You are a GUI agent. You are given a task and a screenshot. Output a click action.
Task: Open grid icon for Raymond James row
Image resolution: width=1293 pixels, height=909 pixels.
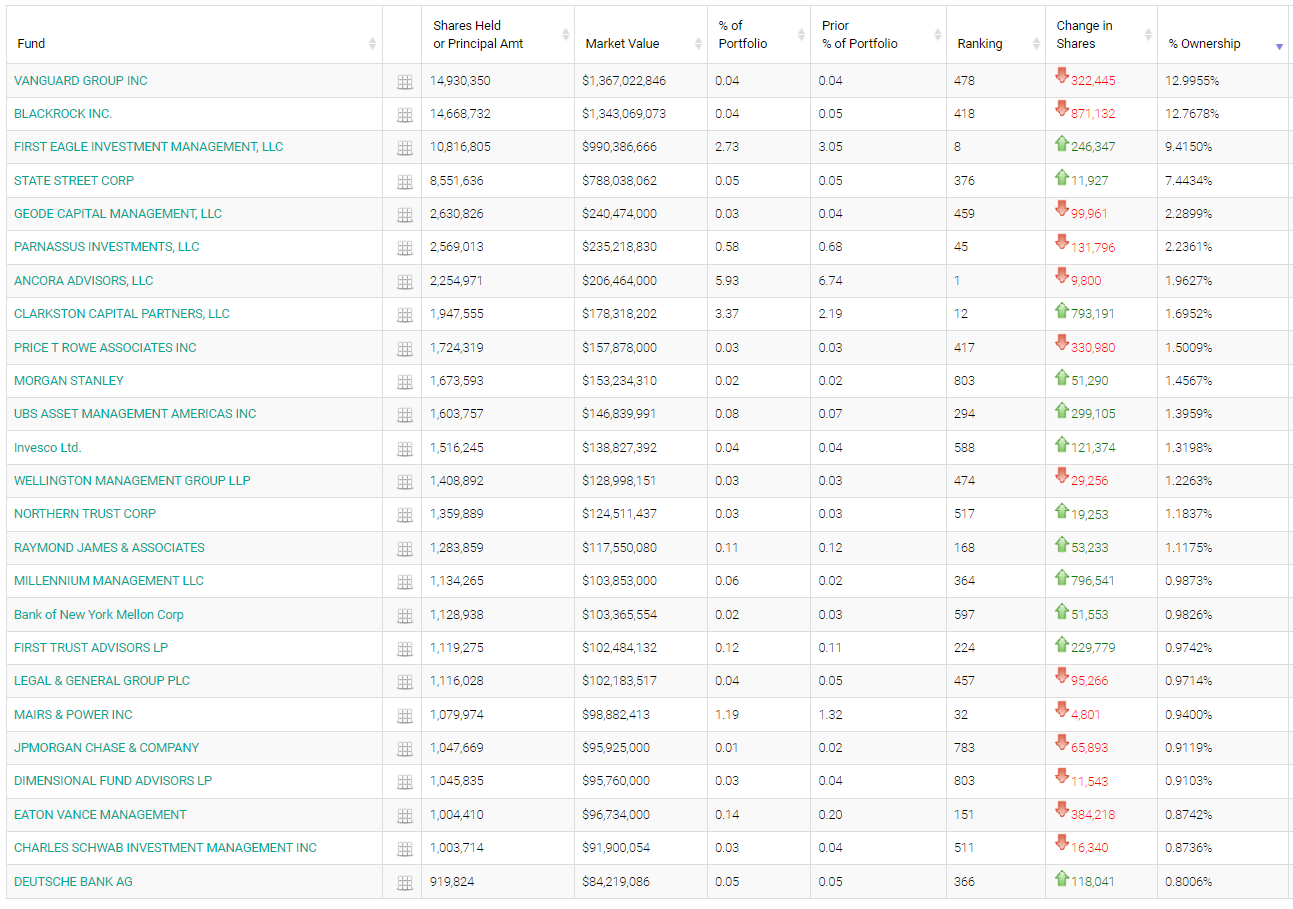click(405, 549)
